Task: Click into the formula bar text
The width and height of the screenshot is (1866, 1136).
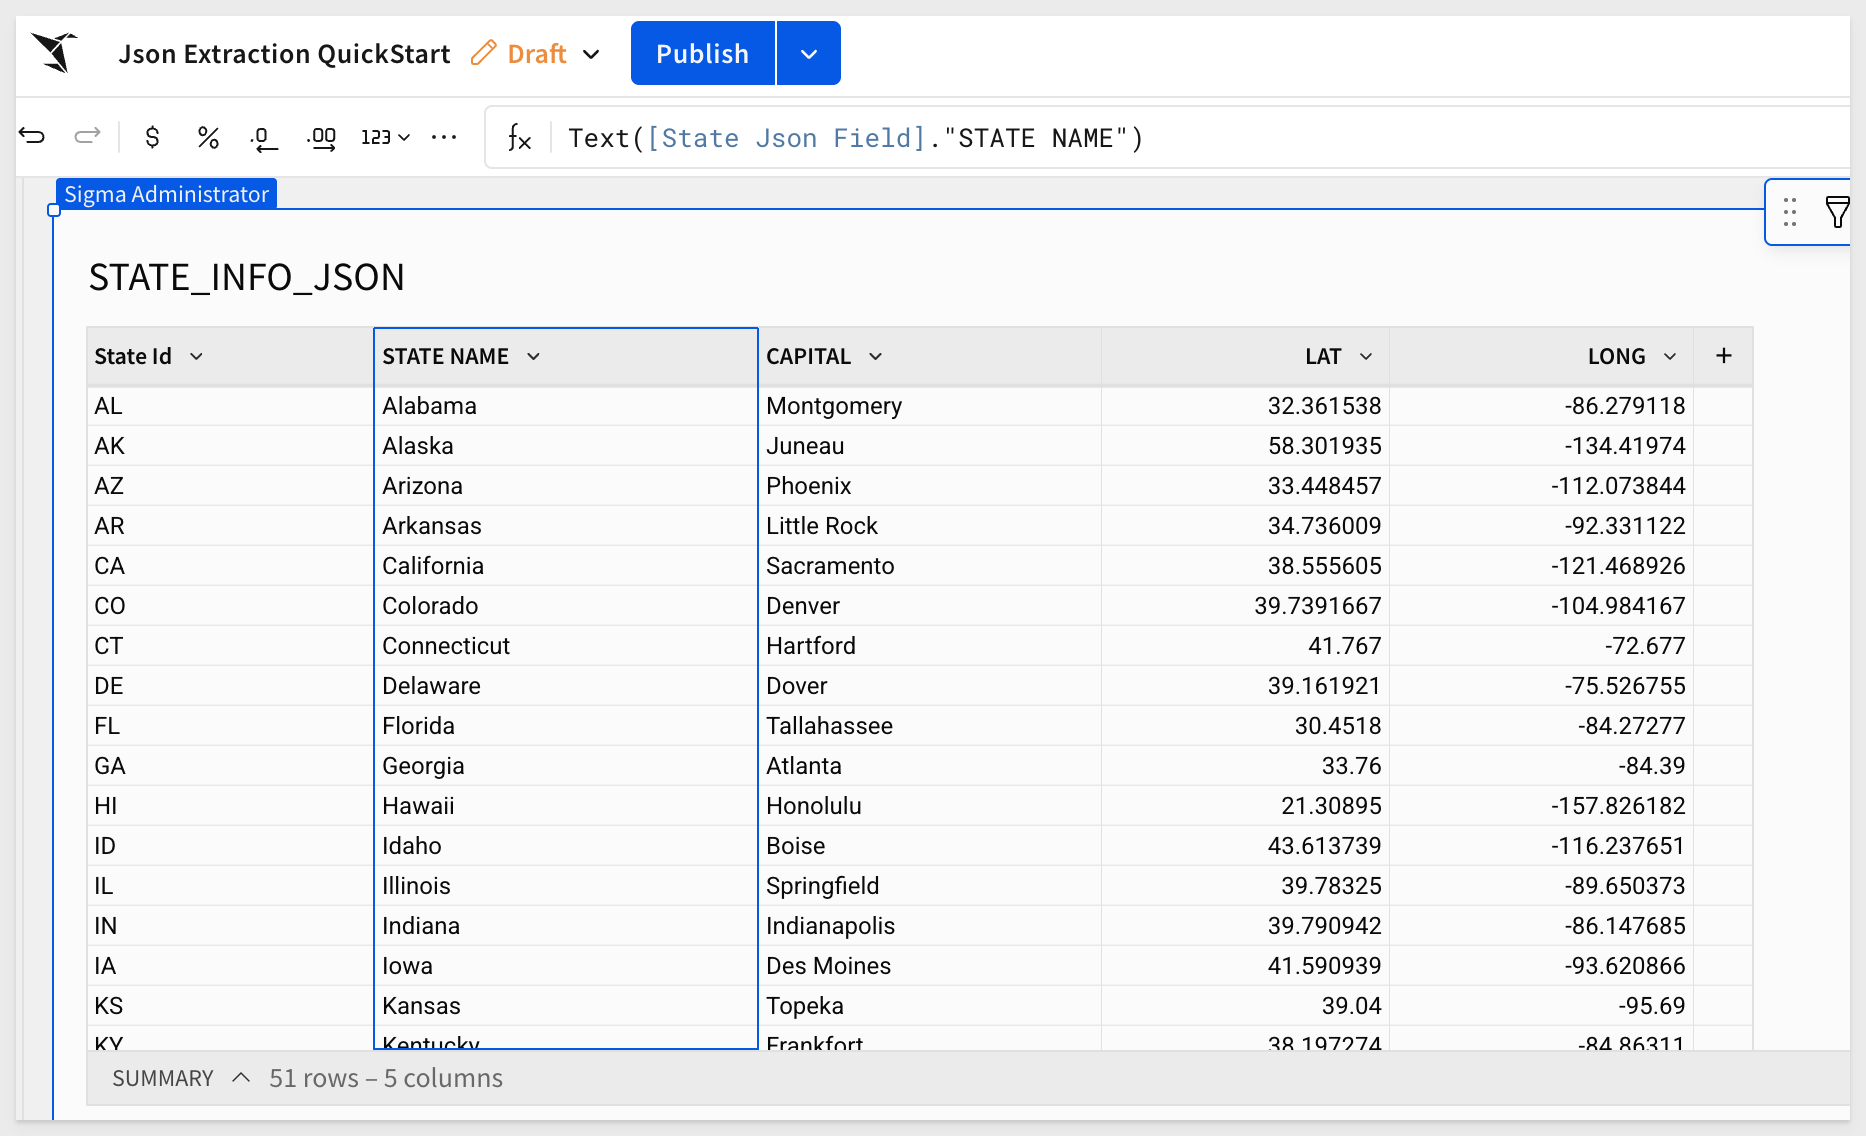Action: (x=855, y=138)
